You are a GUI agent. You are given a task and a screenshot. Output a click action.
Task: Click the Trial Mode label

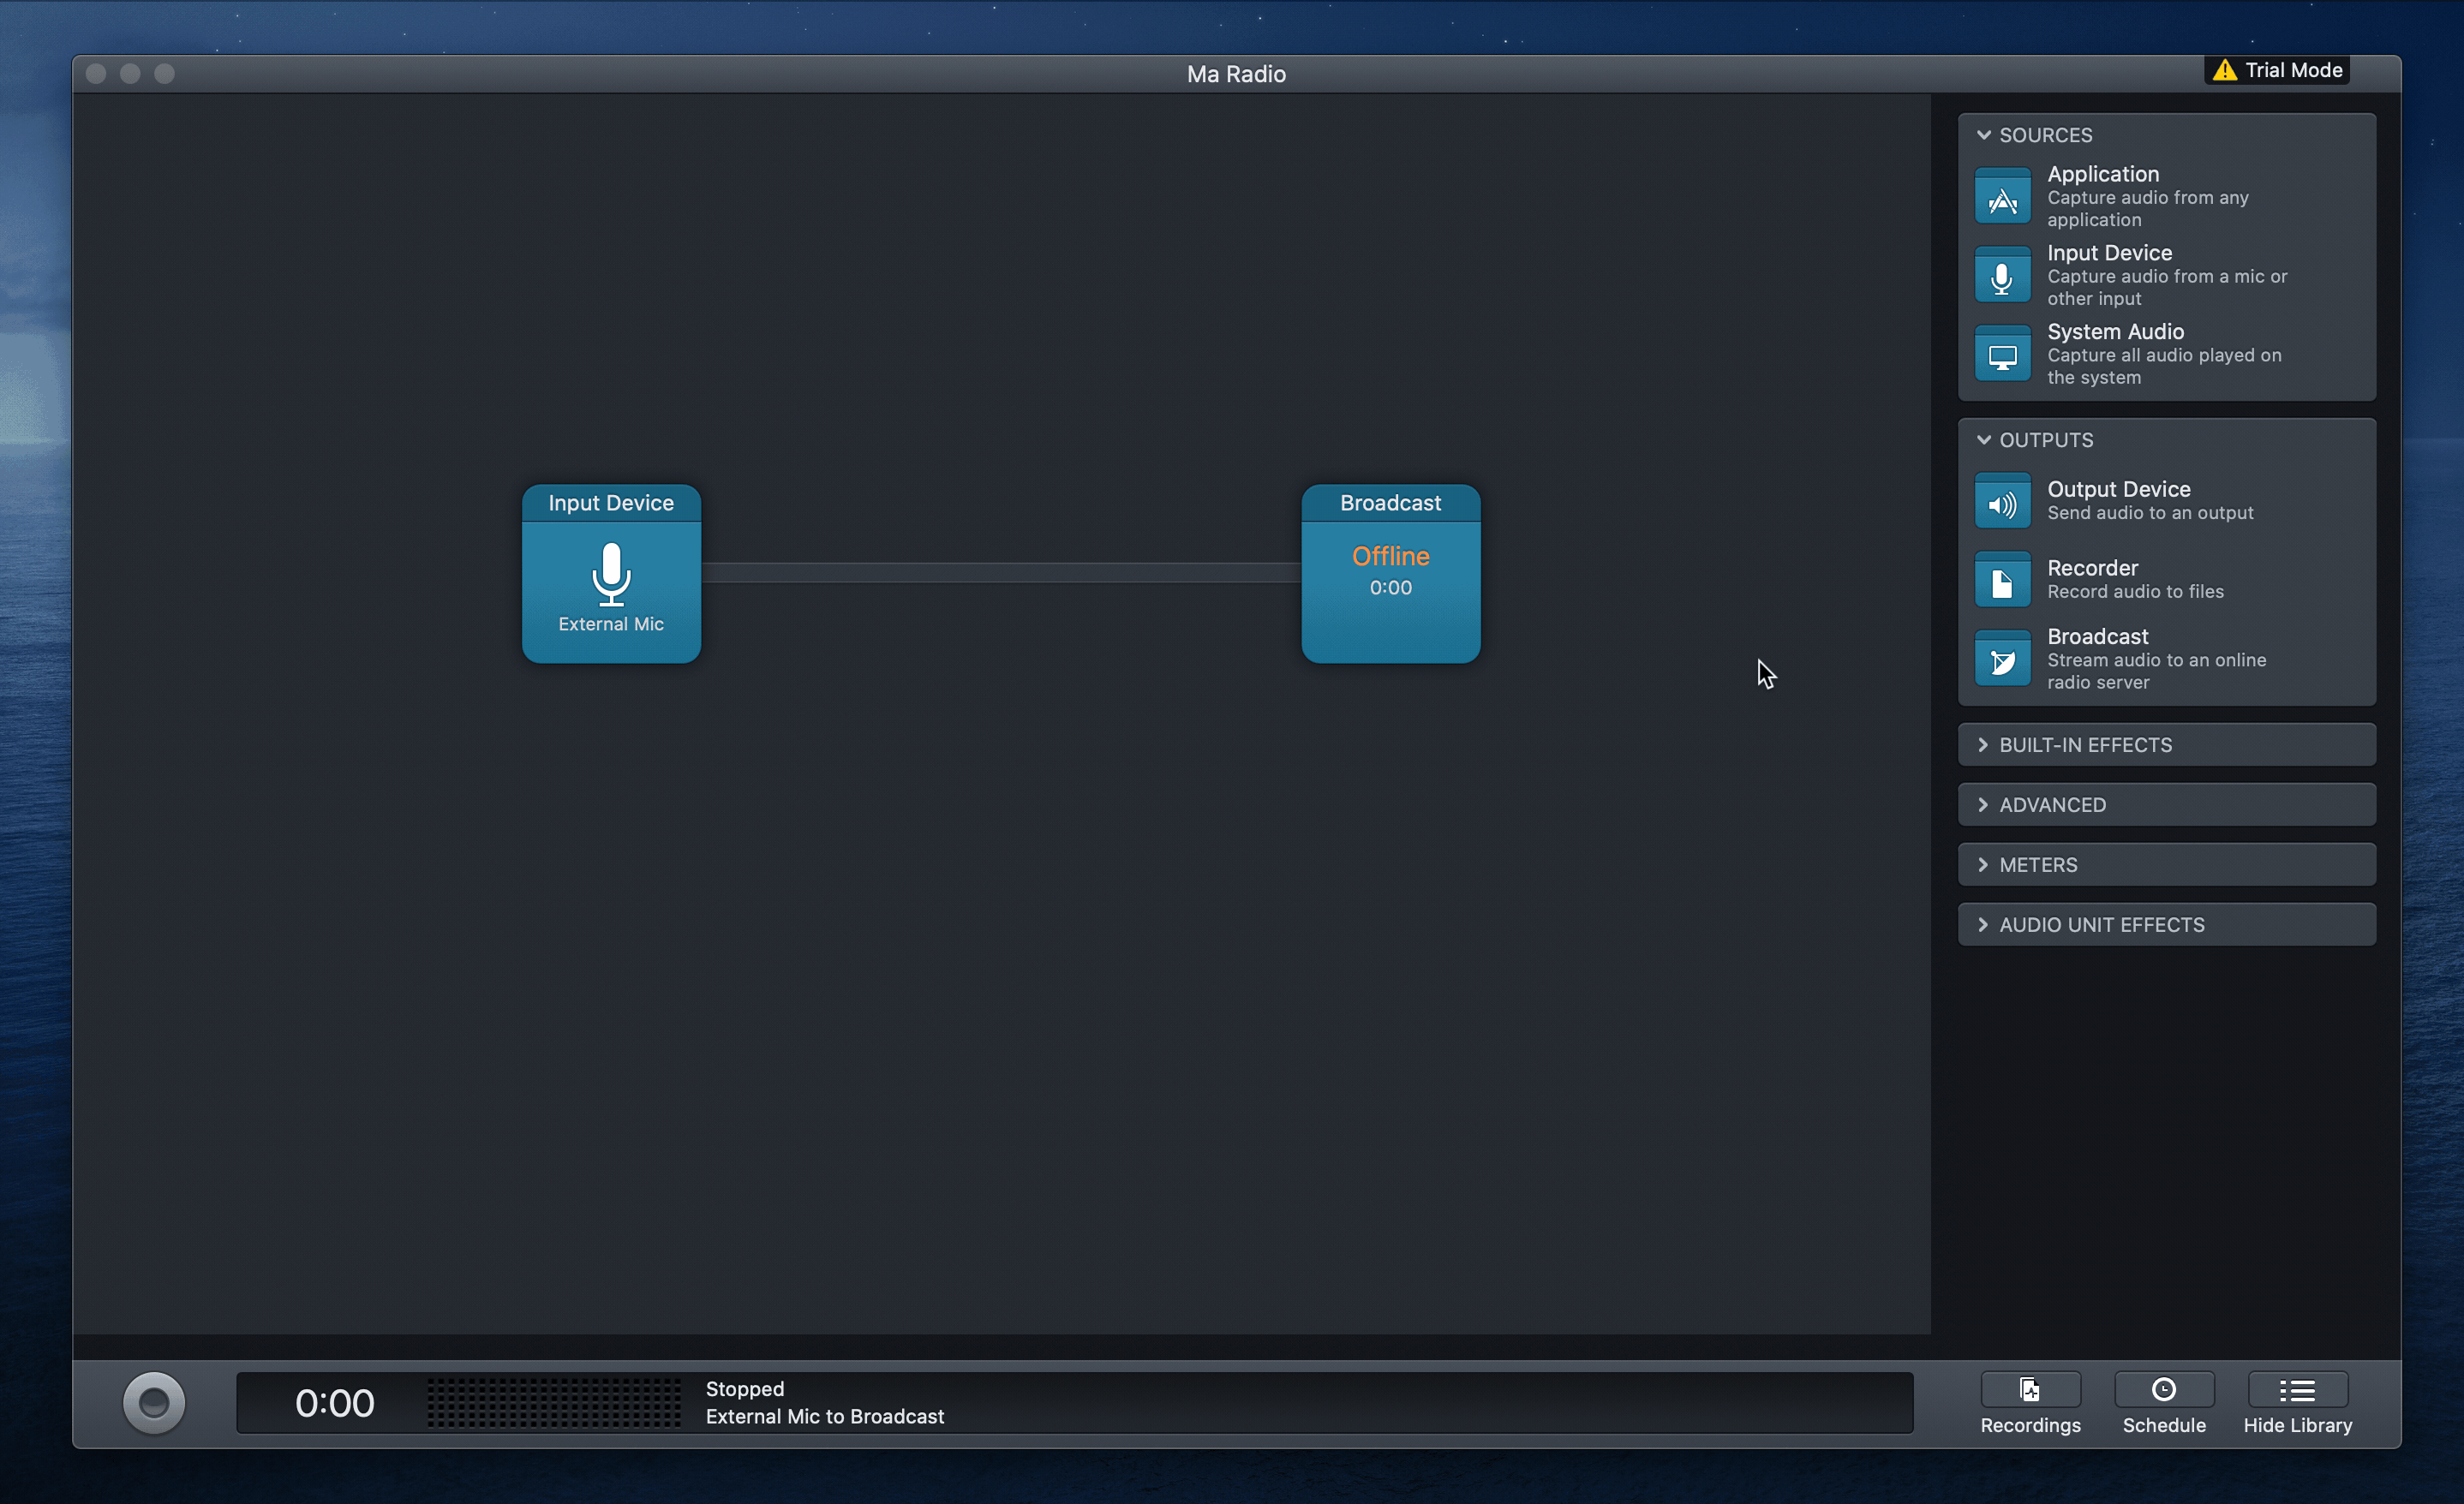click(x=2294, y=70)
